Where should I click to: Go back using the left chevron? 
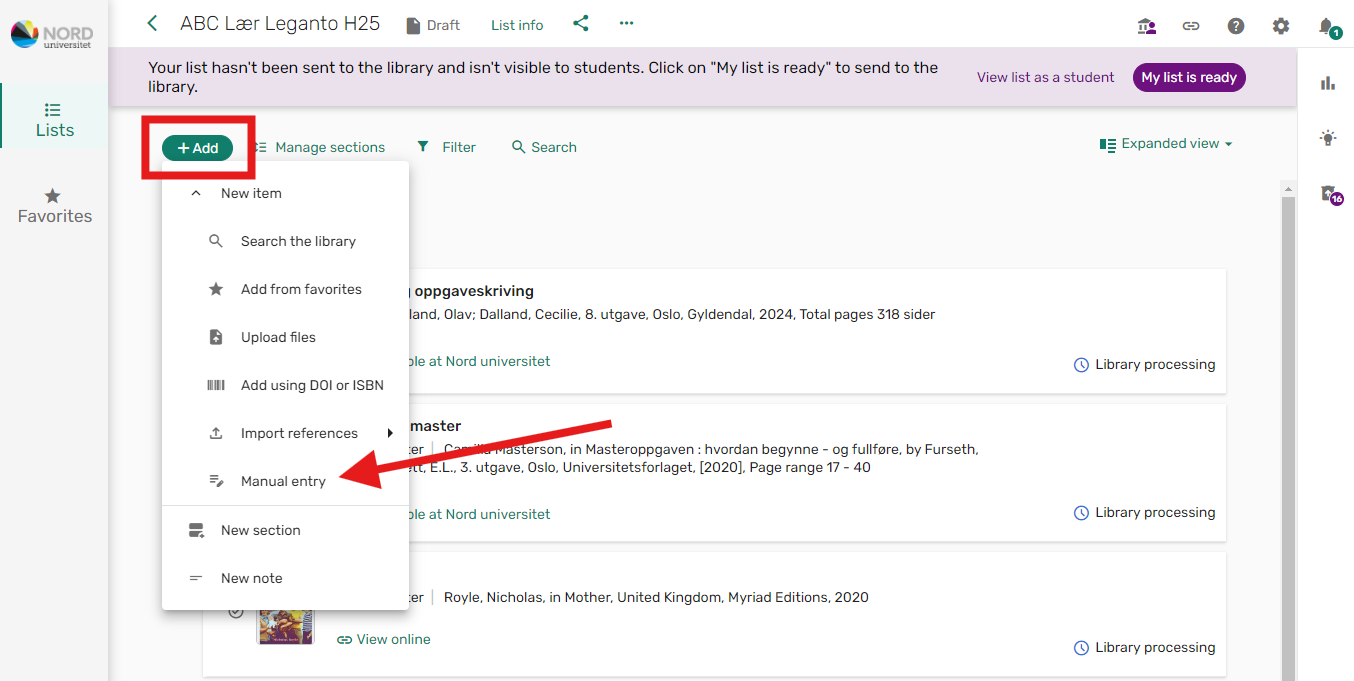coord(152,23)
